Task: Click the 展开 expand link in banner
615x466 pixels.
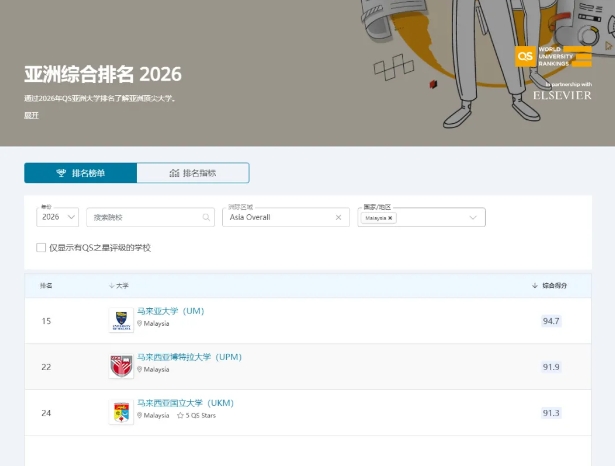Action: pyautogui.click(x=31, y=115)
